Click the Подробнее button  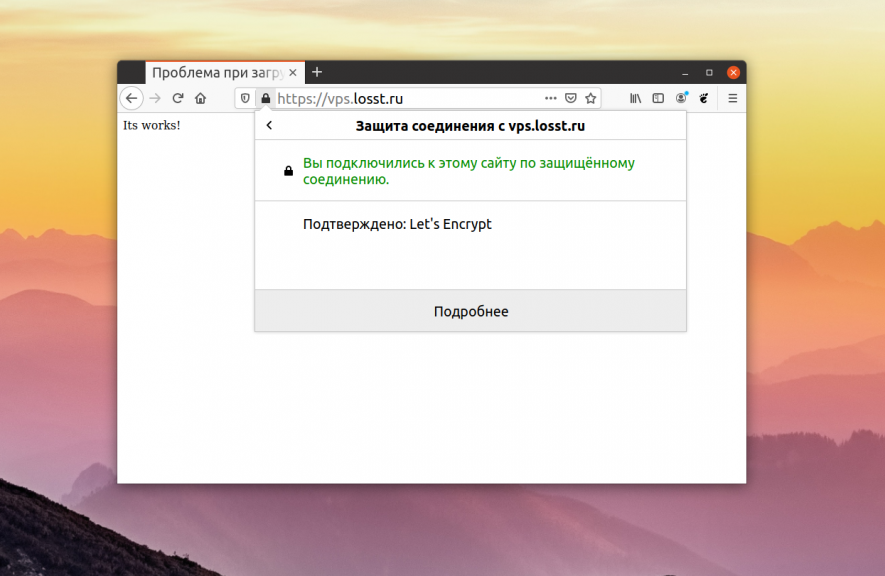pyautogui.click(x=471, y=311)
